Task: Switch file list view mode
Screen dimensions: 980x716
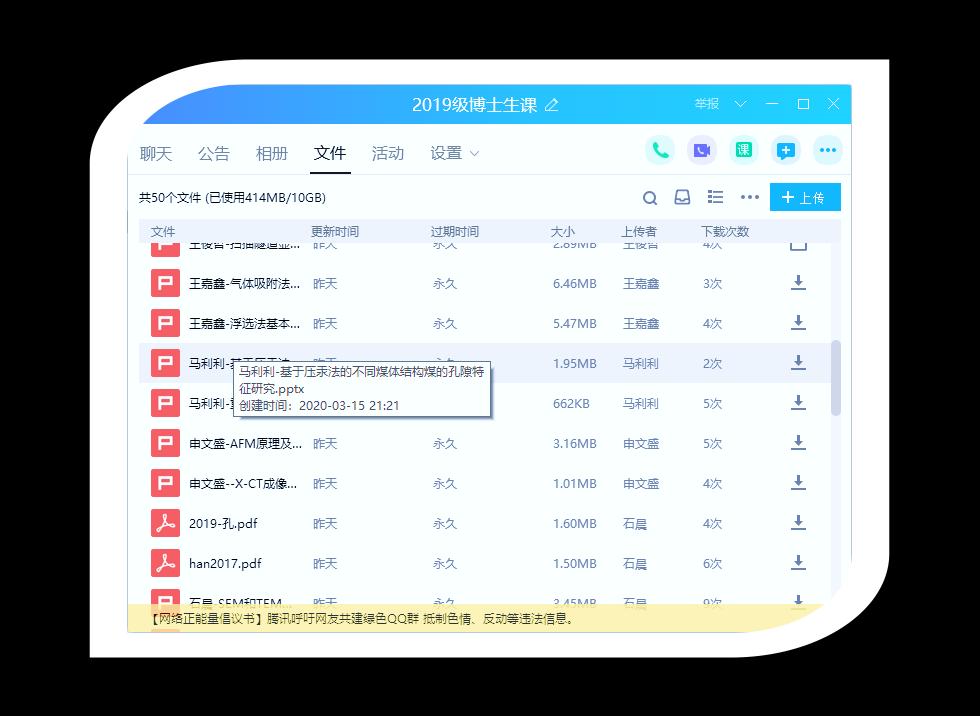Action: (x=715, y=198)
